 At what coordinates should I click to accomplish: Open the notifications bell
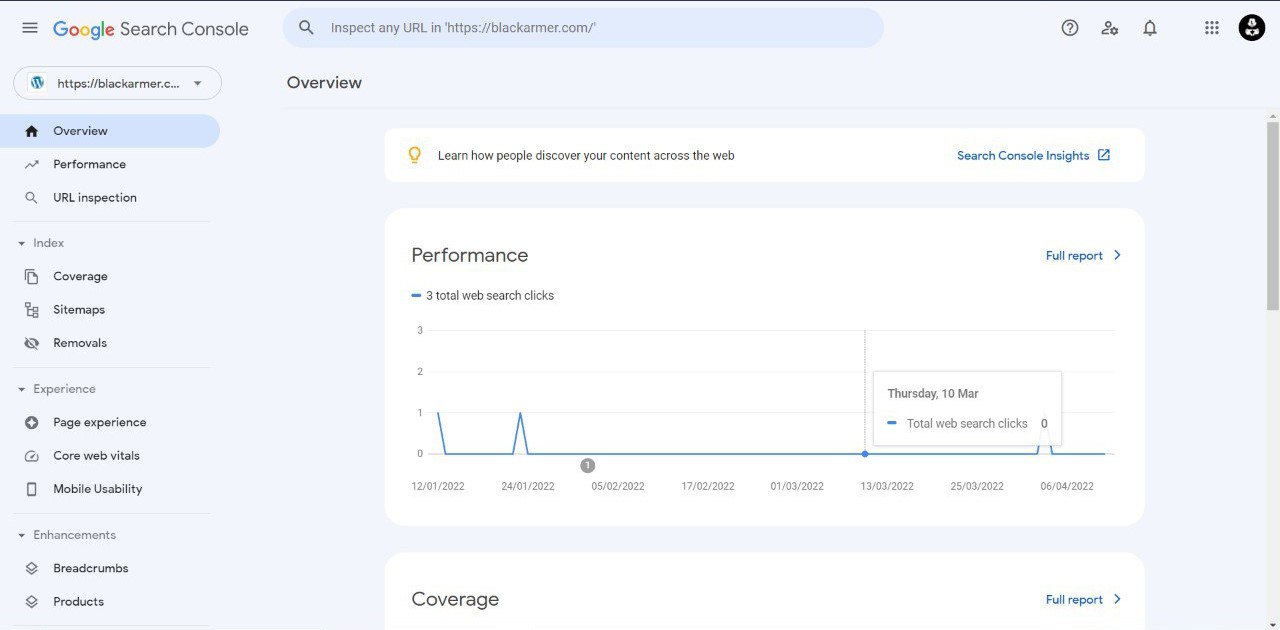tap(1150, 28)
